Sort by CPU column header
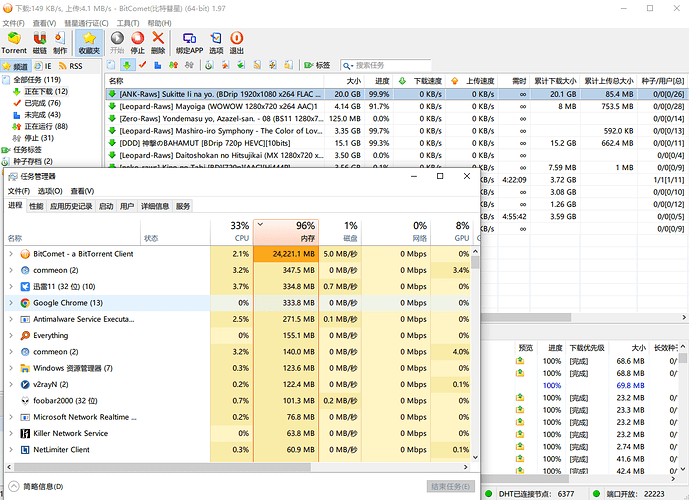Screen dimensions: 689x500 (x=232, y=232)
